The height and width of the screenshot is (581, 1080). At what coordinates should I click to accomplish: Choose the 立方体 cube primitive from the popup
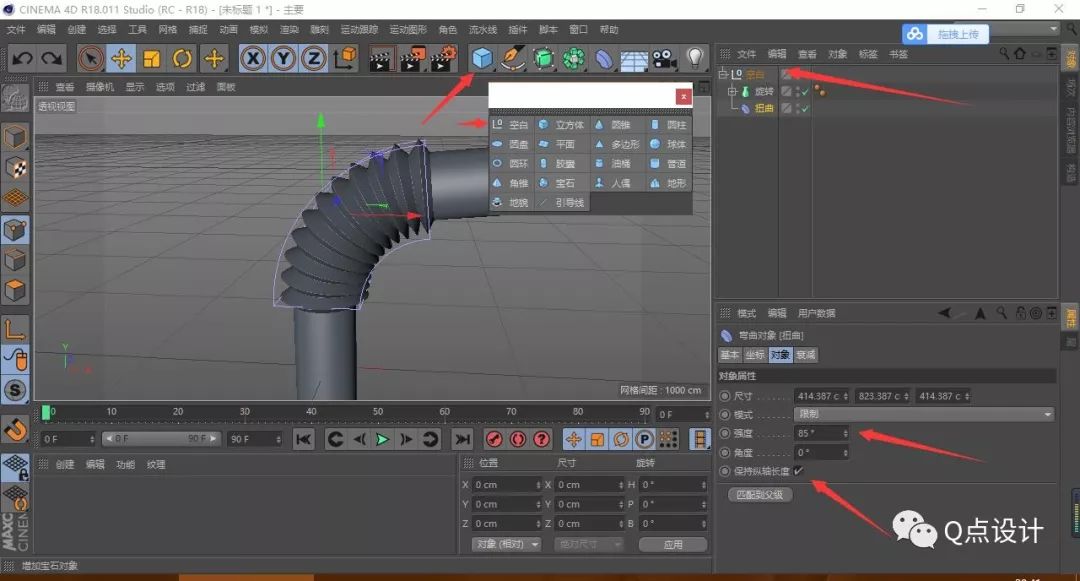click(x=572, y=125)
